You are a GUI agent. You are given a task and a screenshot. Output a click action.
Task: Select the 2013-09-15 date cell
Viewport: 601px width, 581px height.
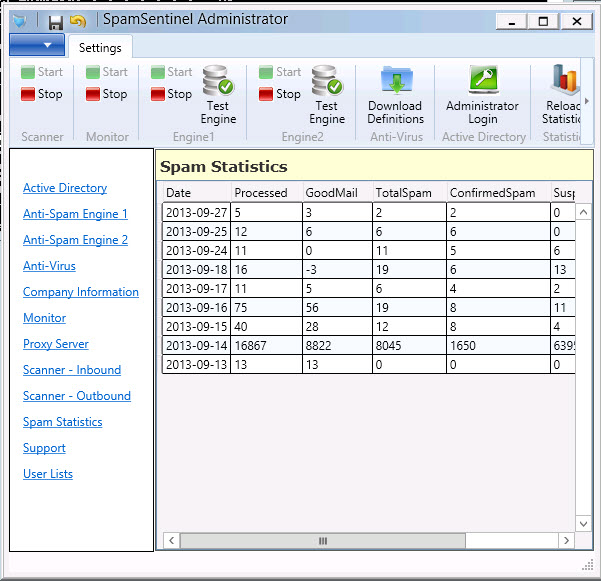(197, 327)
